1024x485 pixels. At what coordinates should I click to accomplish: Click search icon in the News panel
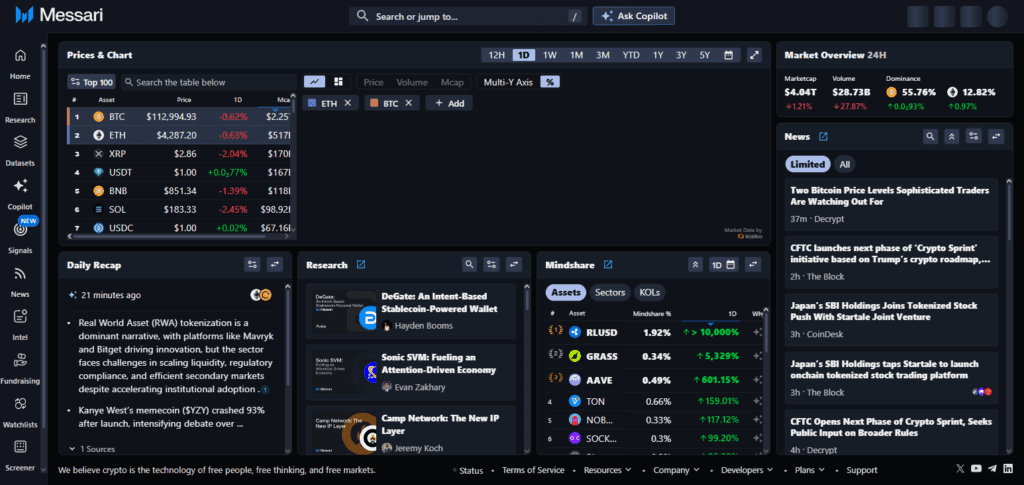[930, 136]
